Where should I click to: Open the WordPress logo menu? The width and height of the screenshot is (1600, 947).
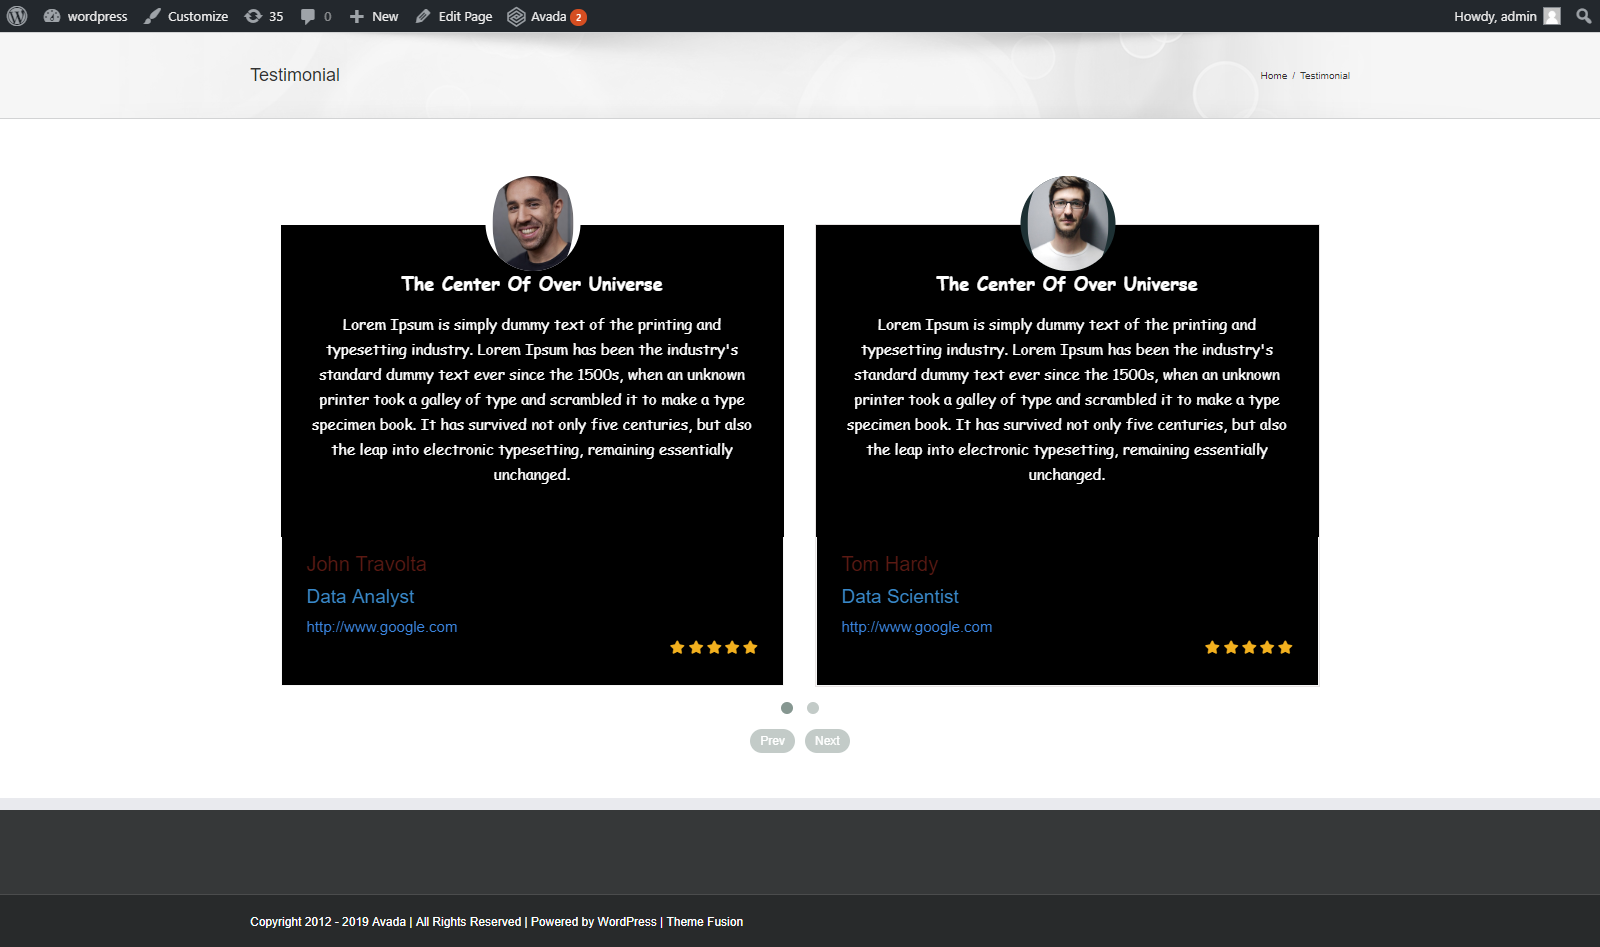click(17, 16)
